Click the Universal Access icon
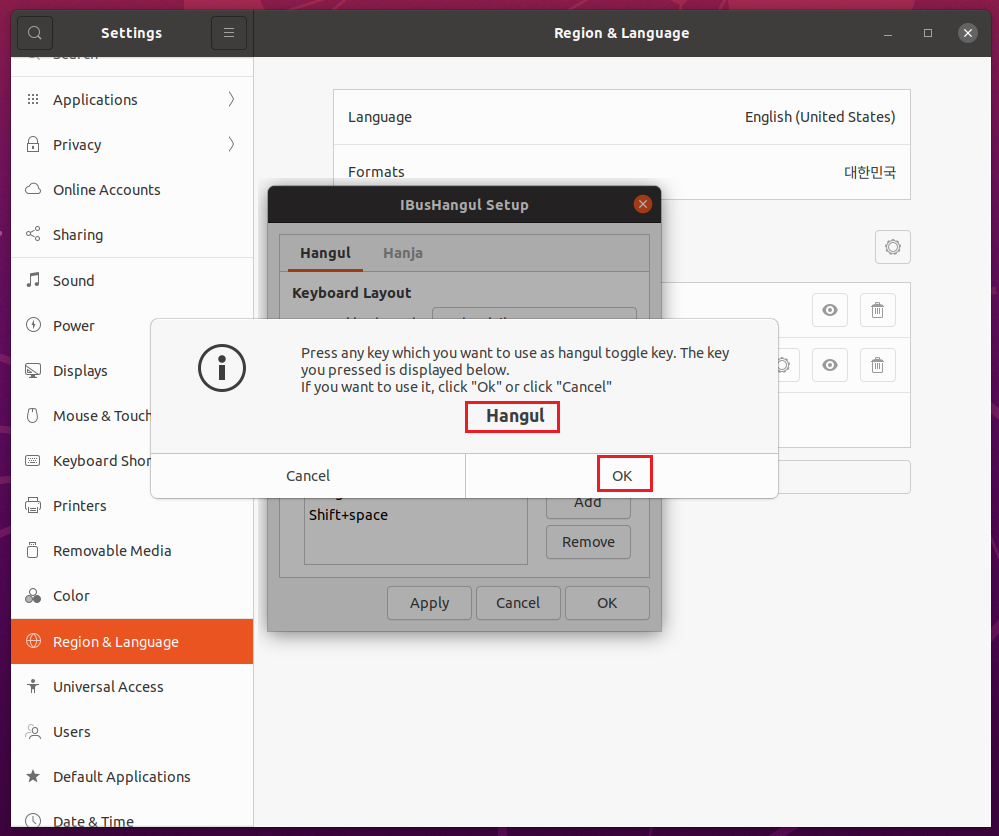The image size is (999, 836). point(33,686)
